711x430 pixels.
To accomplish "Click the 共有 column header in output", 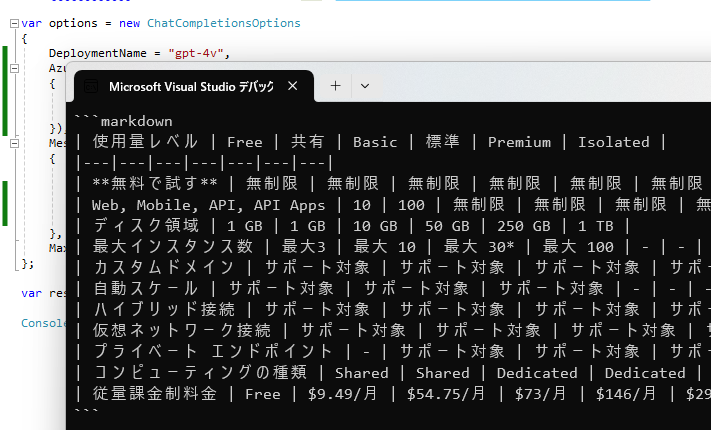I will click(x=307, y=142).
